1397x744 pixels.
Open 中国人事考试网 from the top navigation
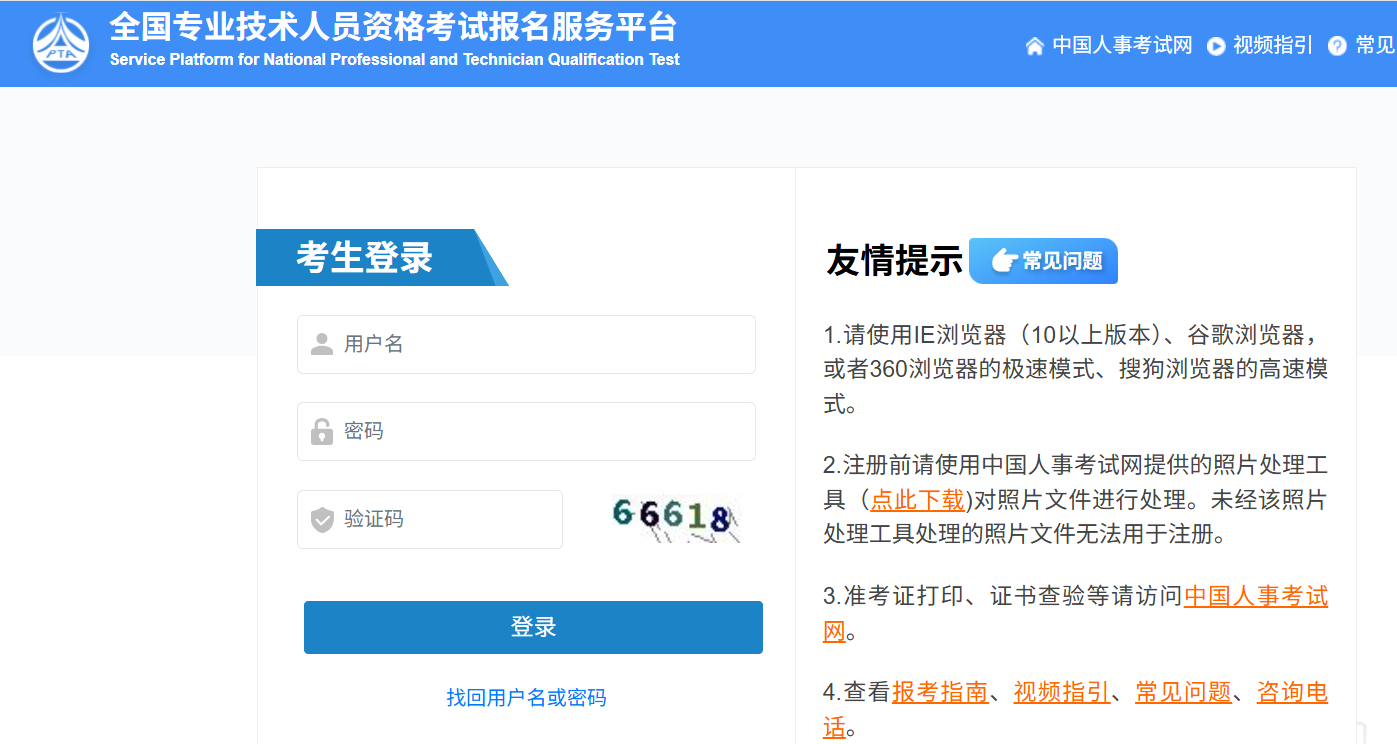1122,45
